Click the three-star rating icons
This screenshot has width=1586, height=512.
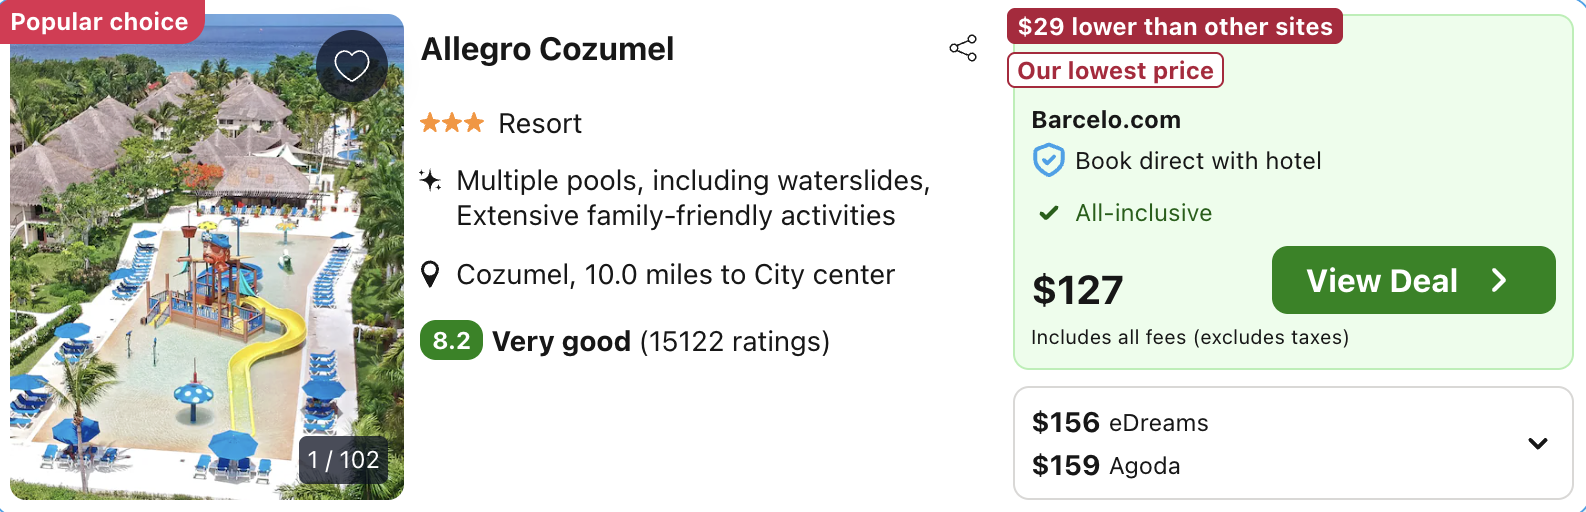[451, 123]
